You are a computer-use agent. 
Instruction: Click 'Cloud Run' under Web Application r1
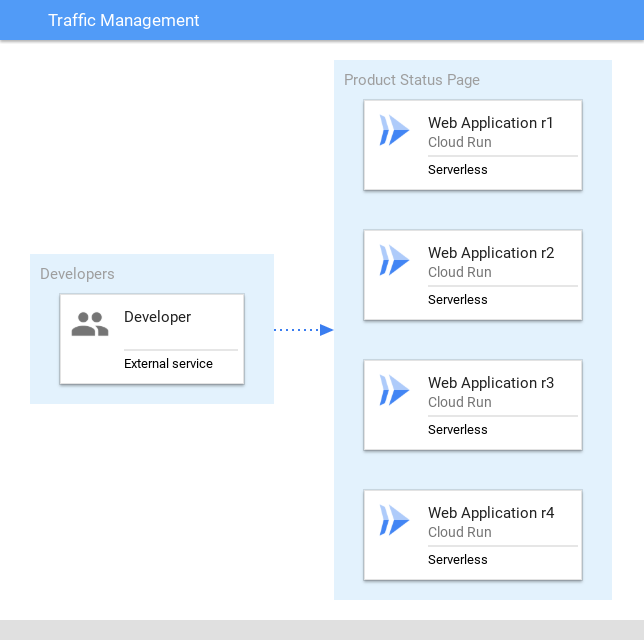pyautogui.click(x=460, y=142)
